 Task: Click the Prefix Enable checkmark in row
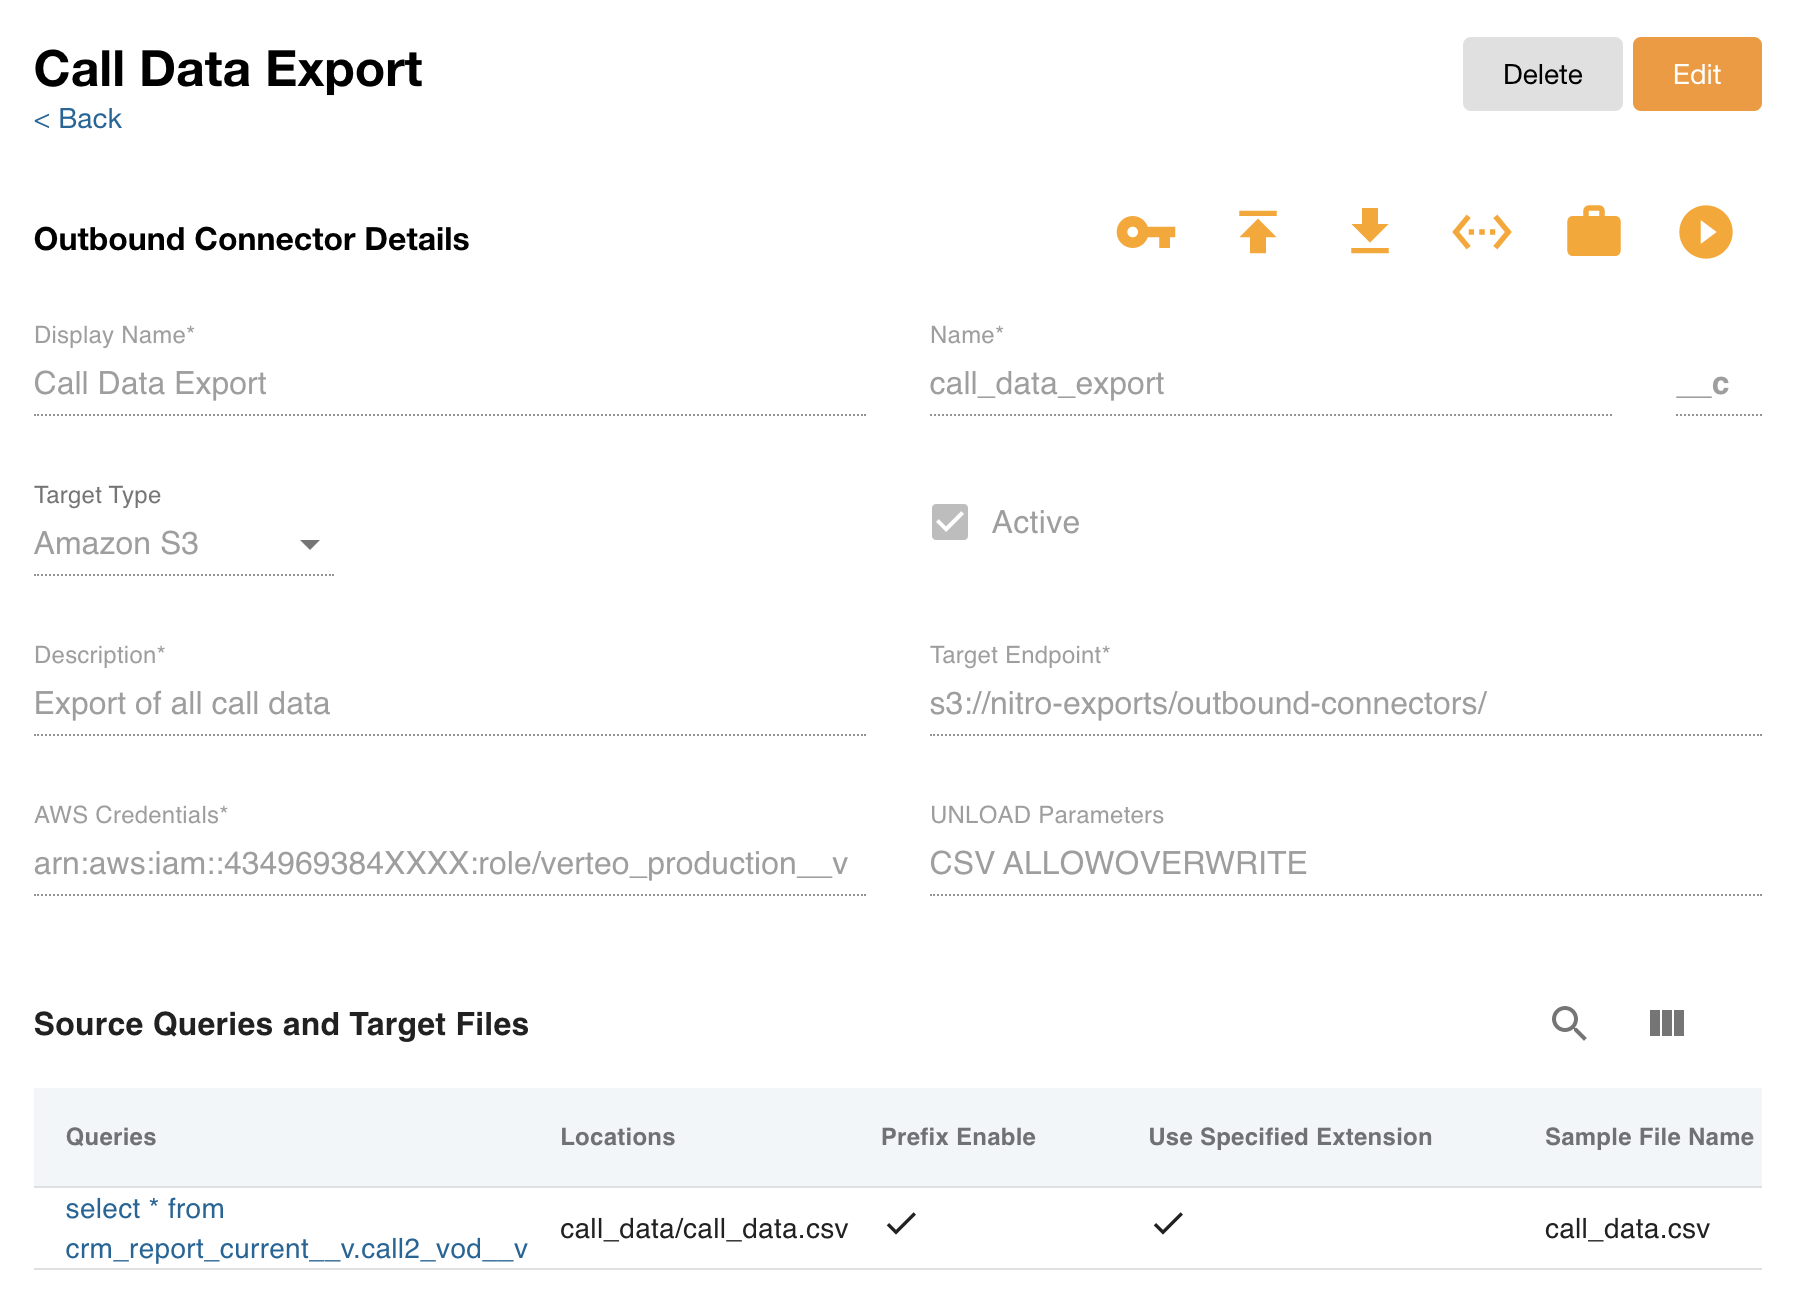(901, 1224)
